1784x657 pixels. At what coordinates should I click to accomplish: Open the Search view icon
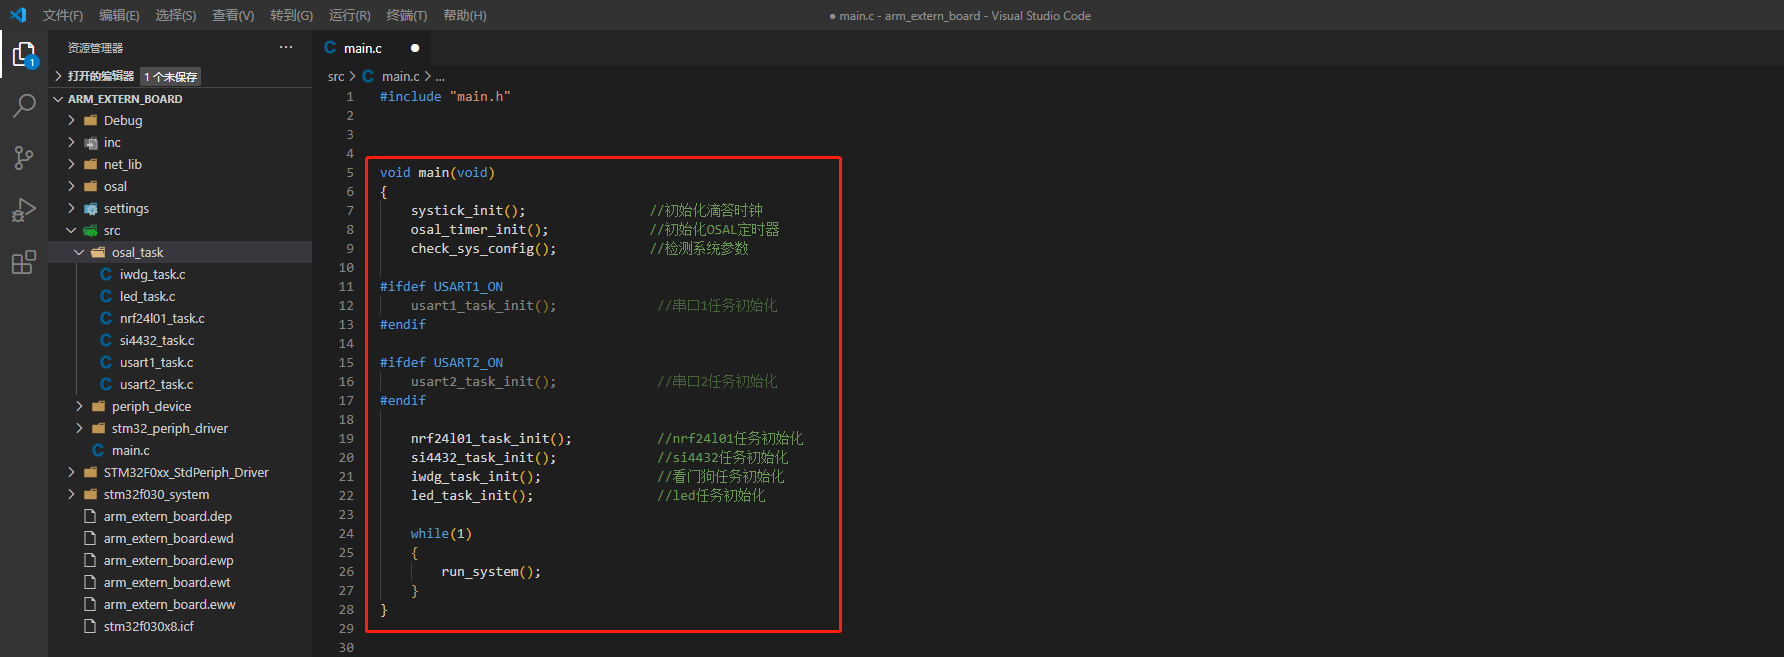tap(24, 106)
